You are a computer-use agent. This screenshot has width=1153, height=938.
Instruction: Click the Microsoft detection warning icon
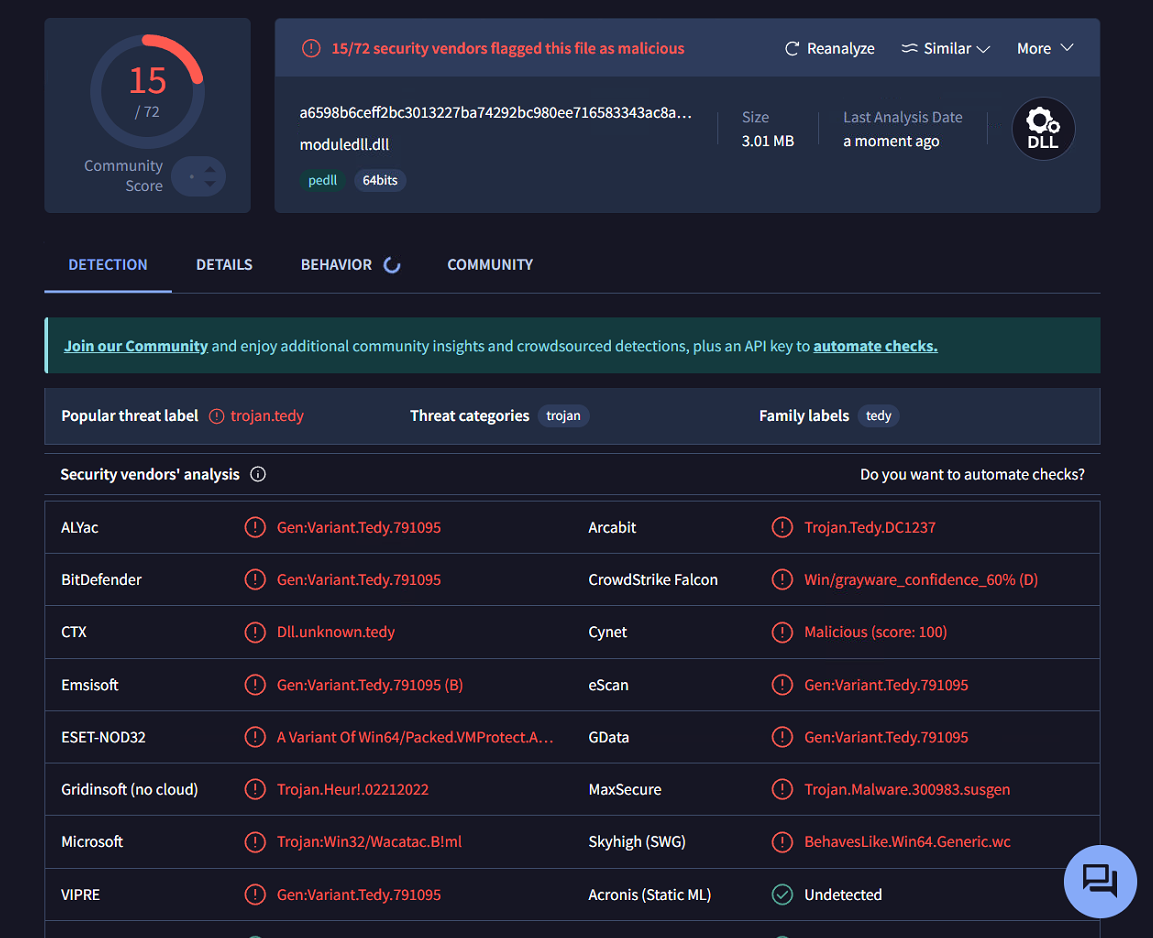point(255,842)
